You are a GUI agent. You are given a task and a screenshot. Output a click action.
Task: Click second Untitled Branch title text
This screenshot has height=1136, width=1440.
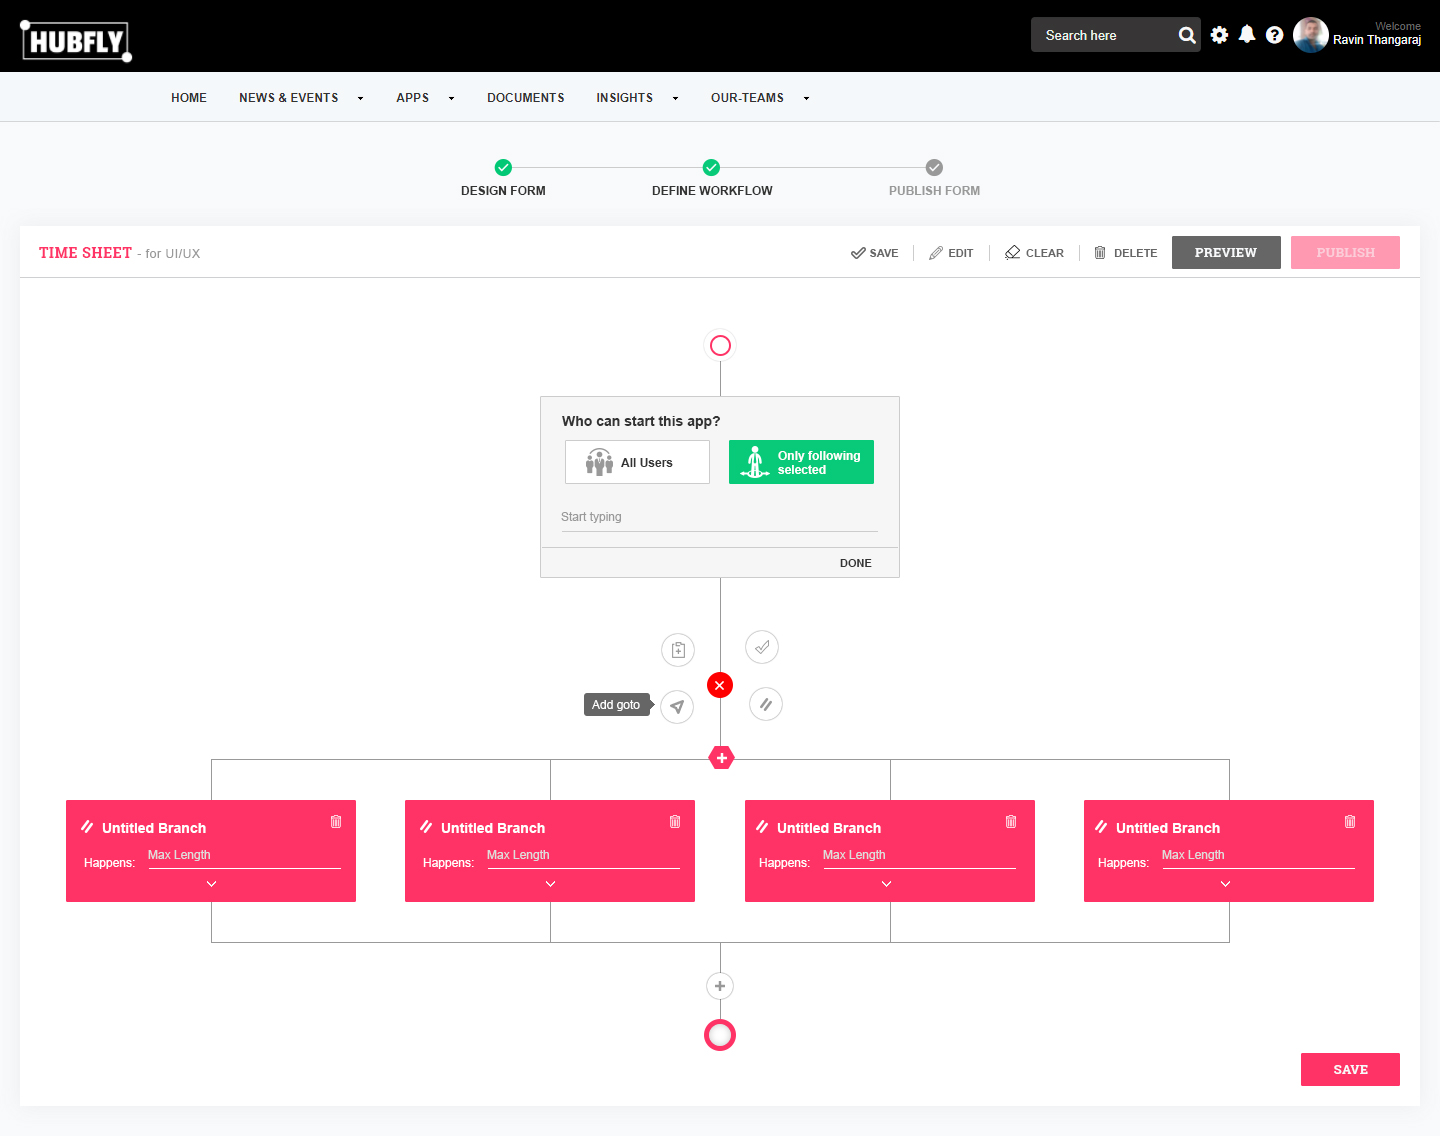tap(493, 828)
